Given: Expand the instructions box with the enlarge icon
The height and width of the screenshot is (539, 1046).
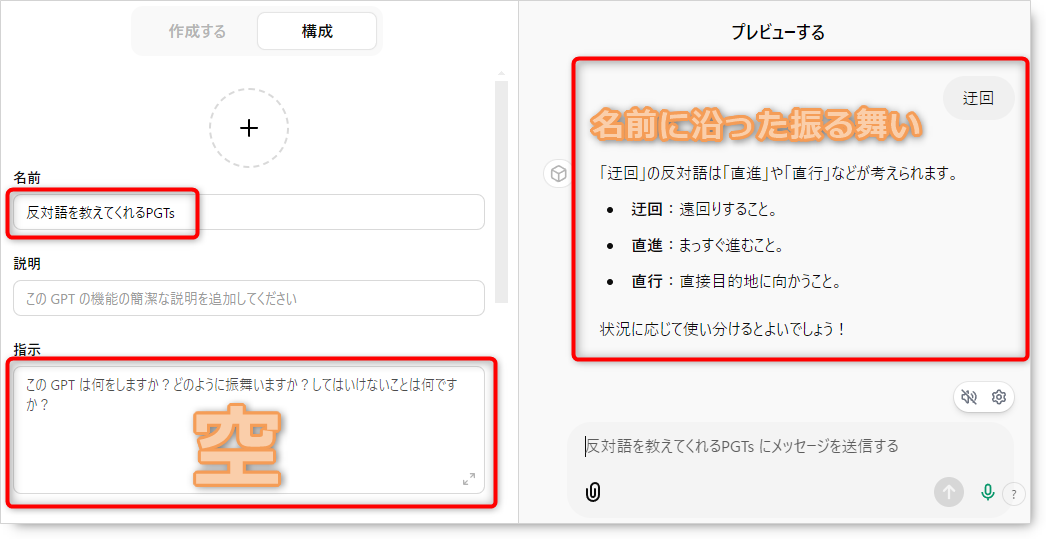Looking at the screenshot, I should (469, 479).
